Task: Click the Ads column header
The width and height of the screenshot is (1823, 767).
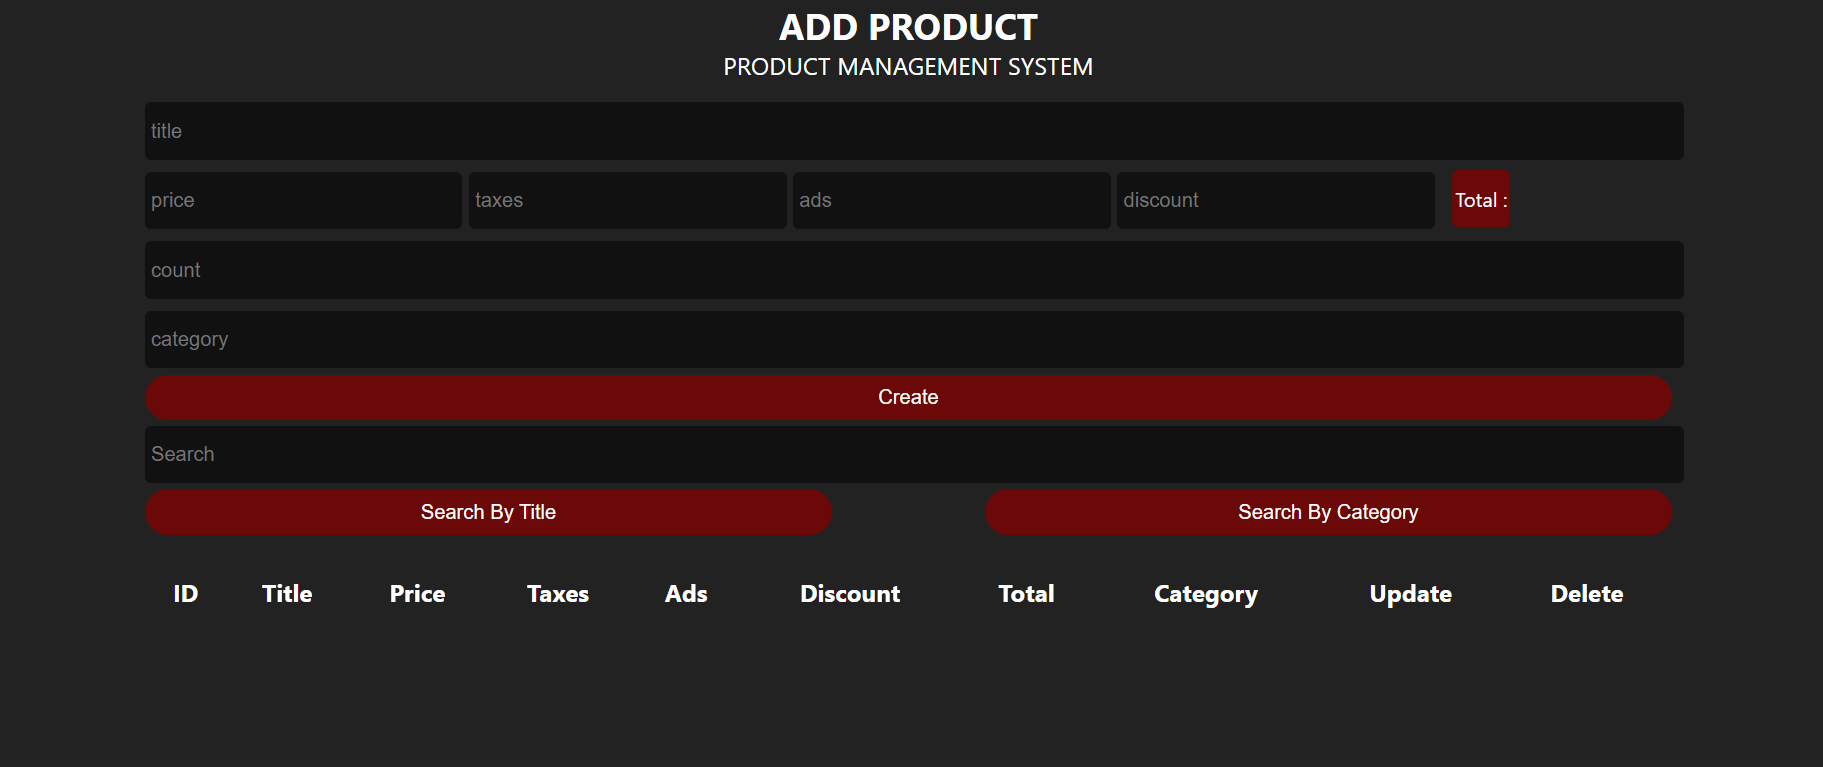Action: point(686,594)
